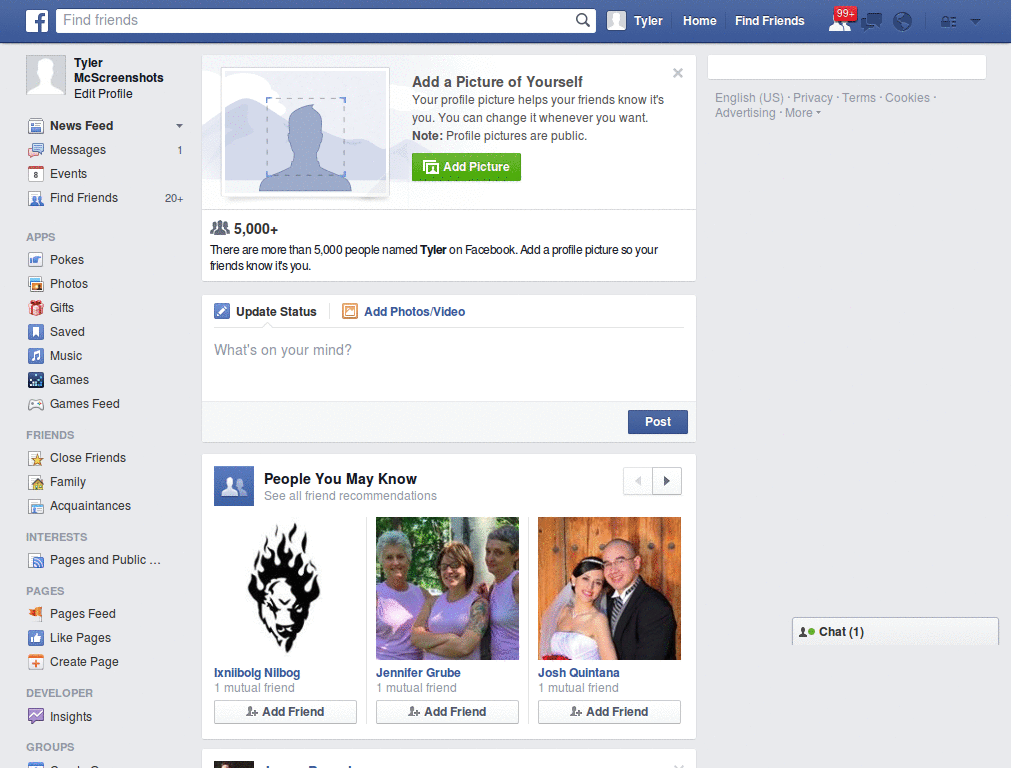
Task: Open Jennifer Grube's photo thumbnail
Action: (447, 588)
